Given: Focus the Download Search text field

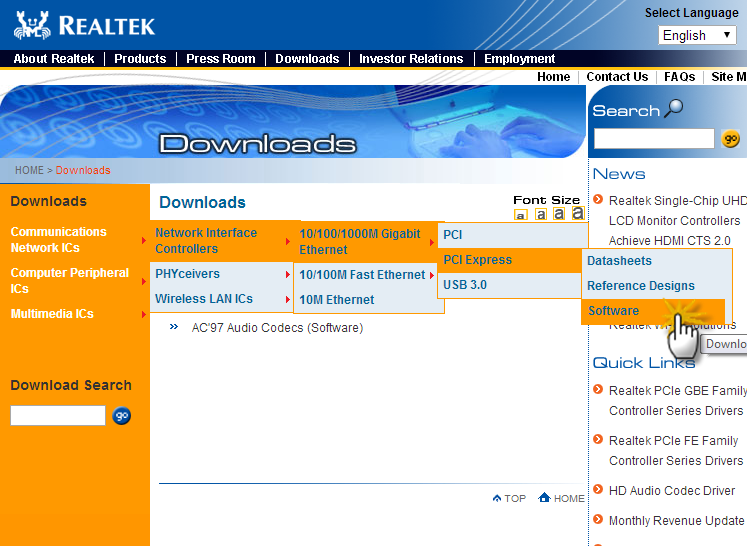Looking at the screenshot, I should click(58, 415).
